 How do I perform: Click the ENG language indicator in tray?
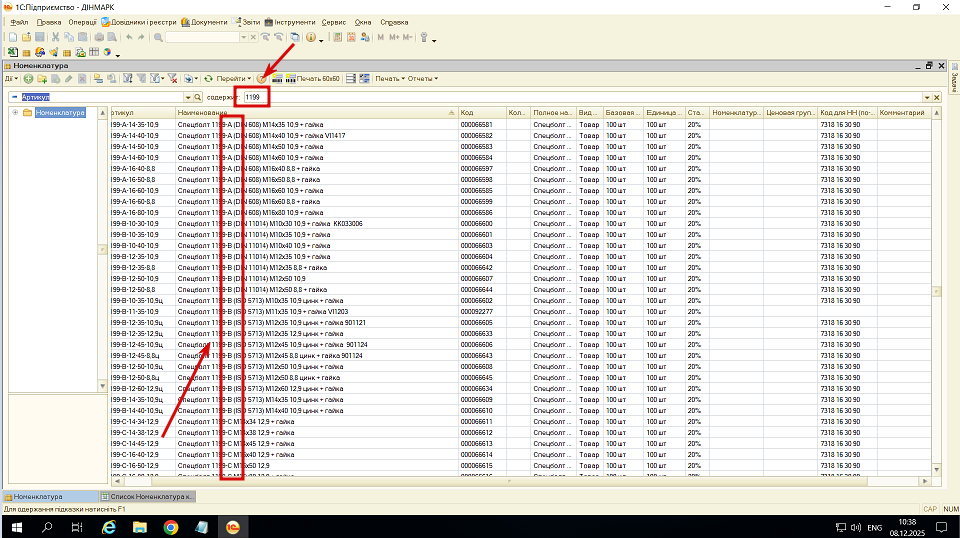pyautogui.click(x=874, y=528)
